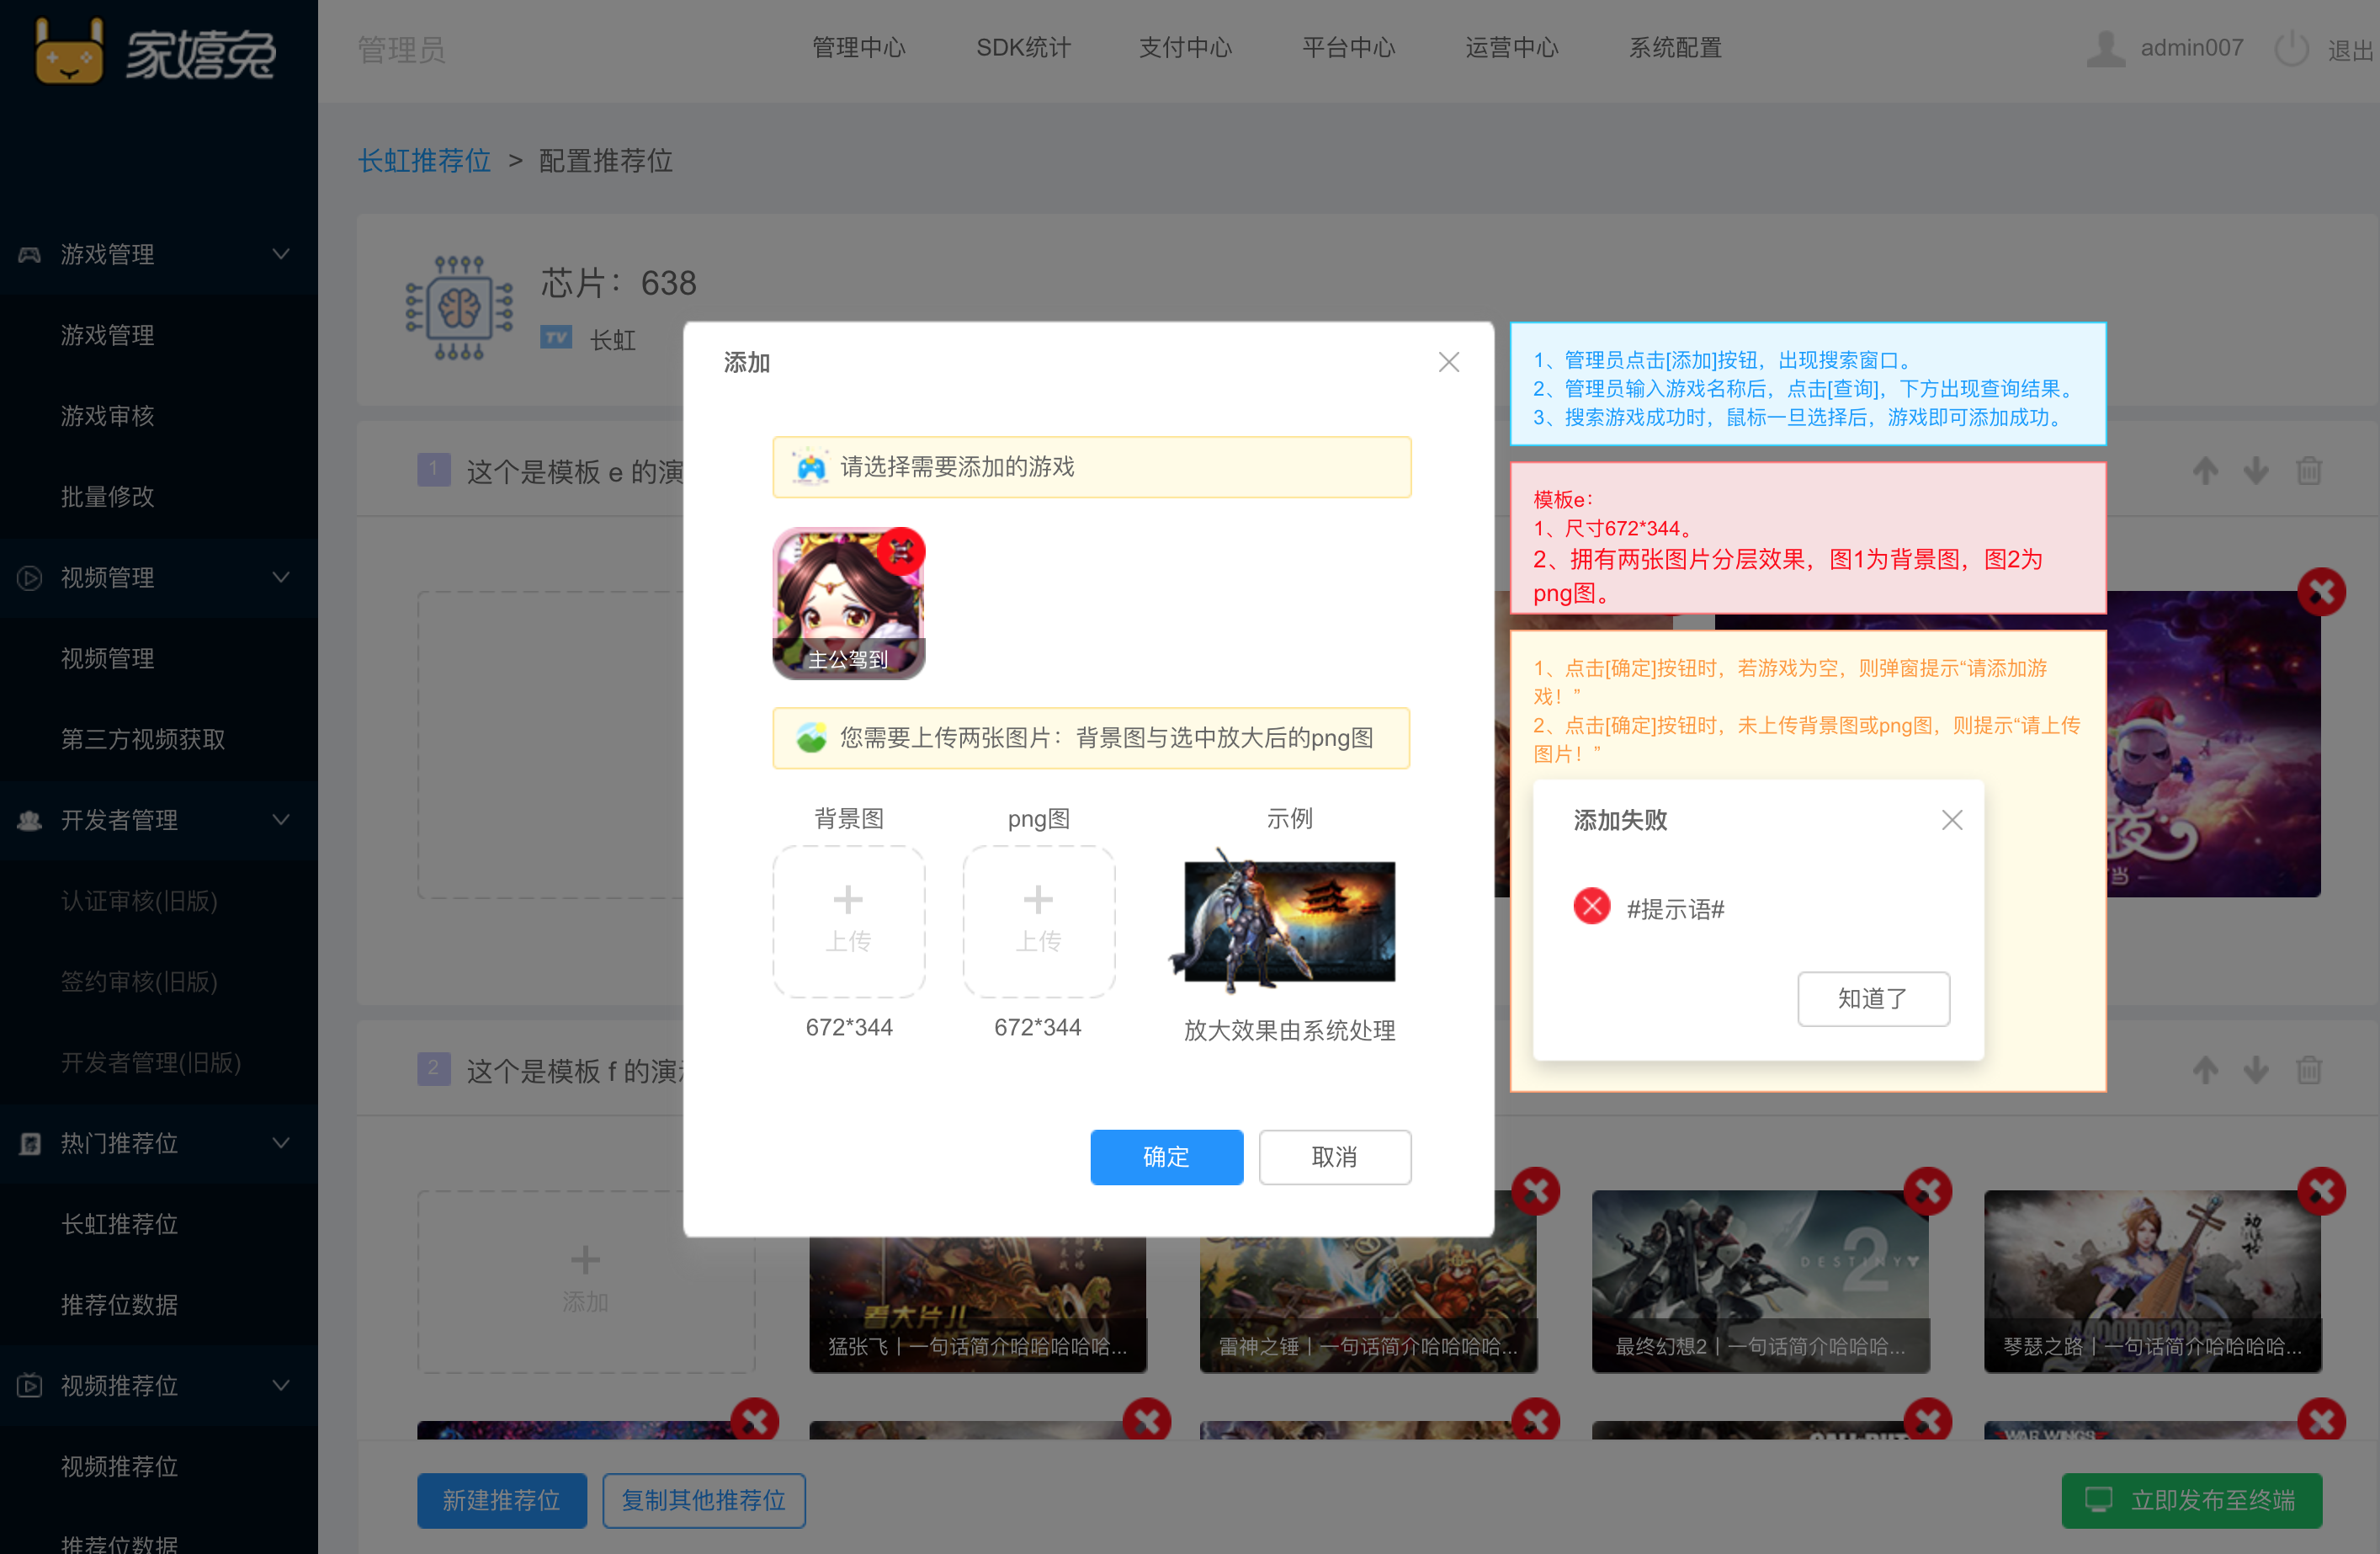Open the 支付中心 top menu

(x=1185, y=48)
